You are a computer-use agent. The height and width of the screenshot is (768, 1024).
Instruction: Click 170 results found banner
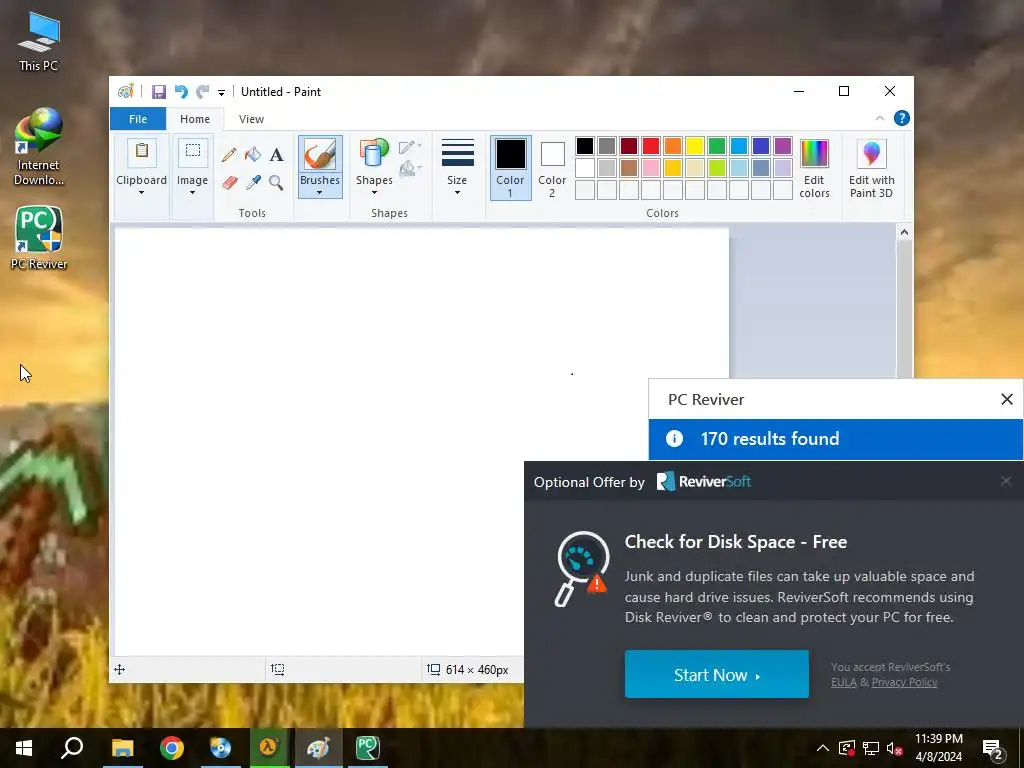[835, 439]
